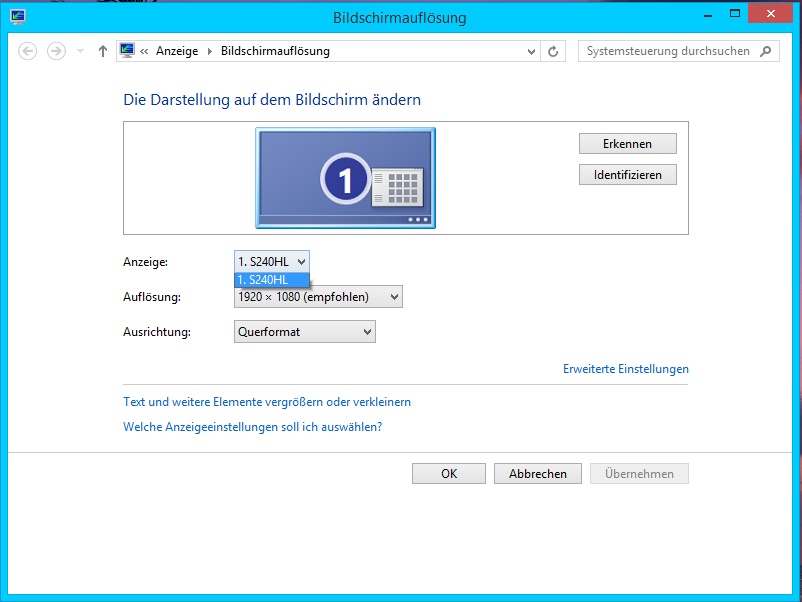Click the magnifier search icon
This screenshot has height=602, width=802.
point(766,51)
